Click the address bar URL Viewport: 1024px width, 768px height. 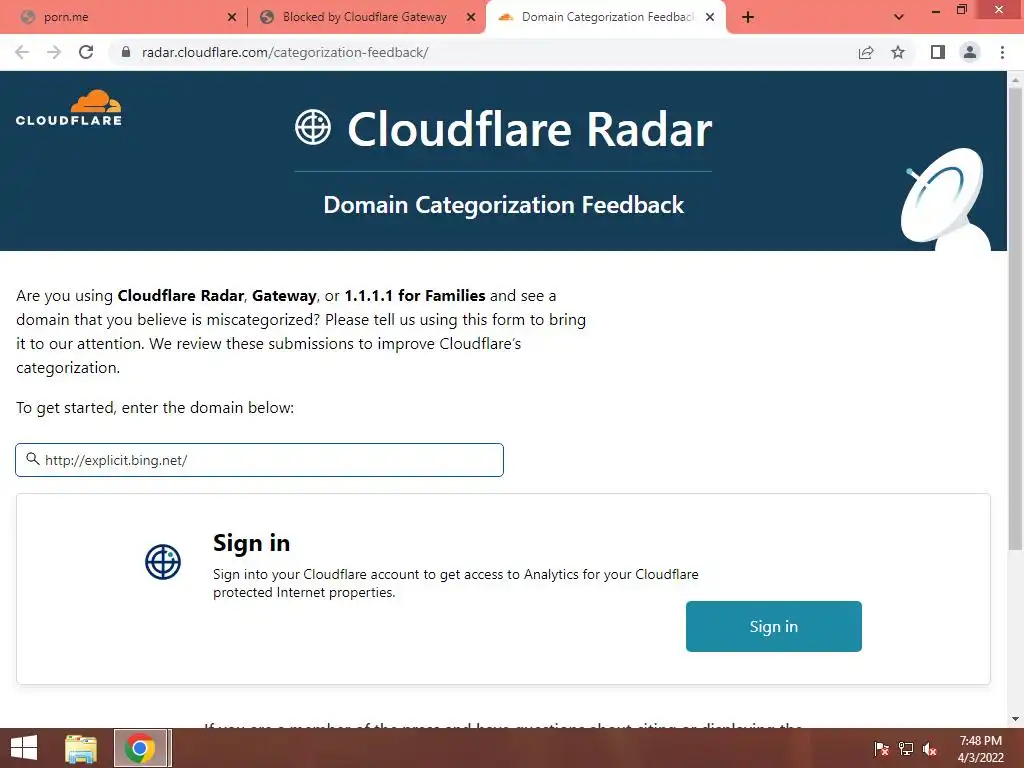285,52
